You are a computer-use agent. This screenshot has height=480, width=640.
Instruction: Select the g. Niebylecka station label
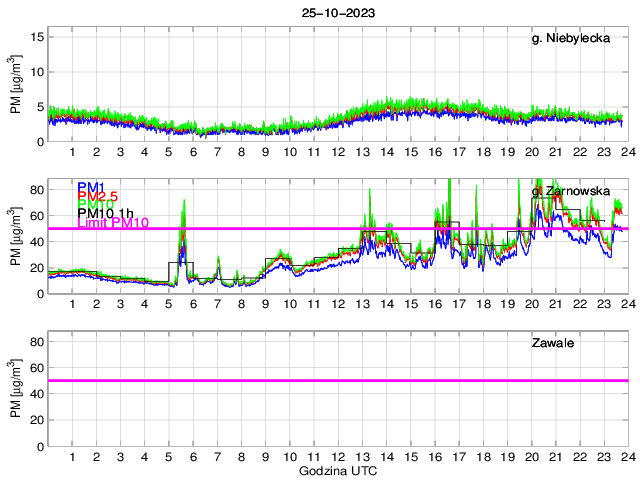point(575,38)
